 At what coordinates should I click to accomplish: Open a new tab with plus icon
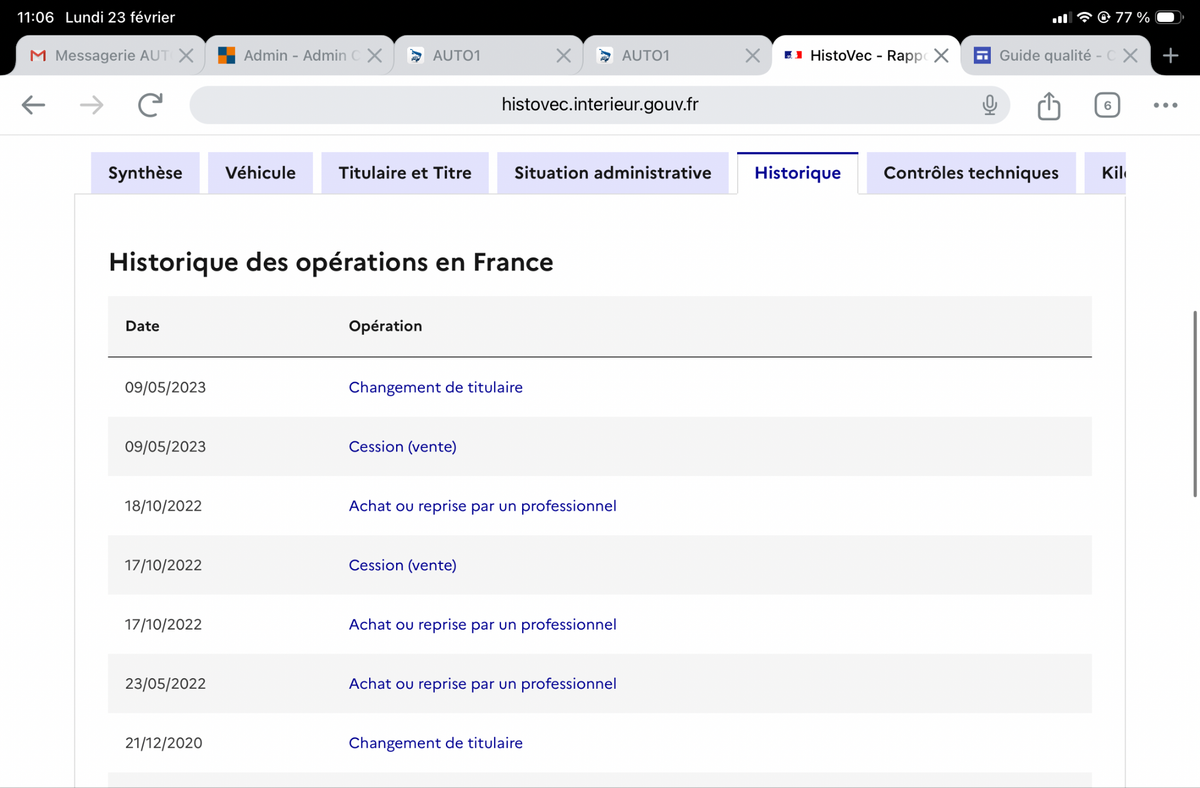1170,56
